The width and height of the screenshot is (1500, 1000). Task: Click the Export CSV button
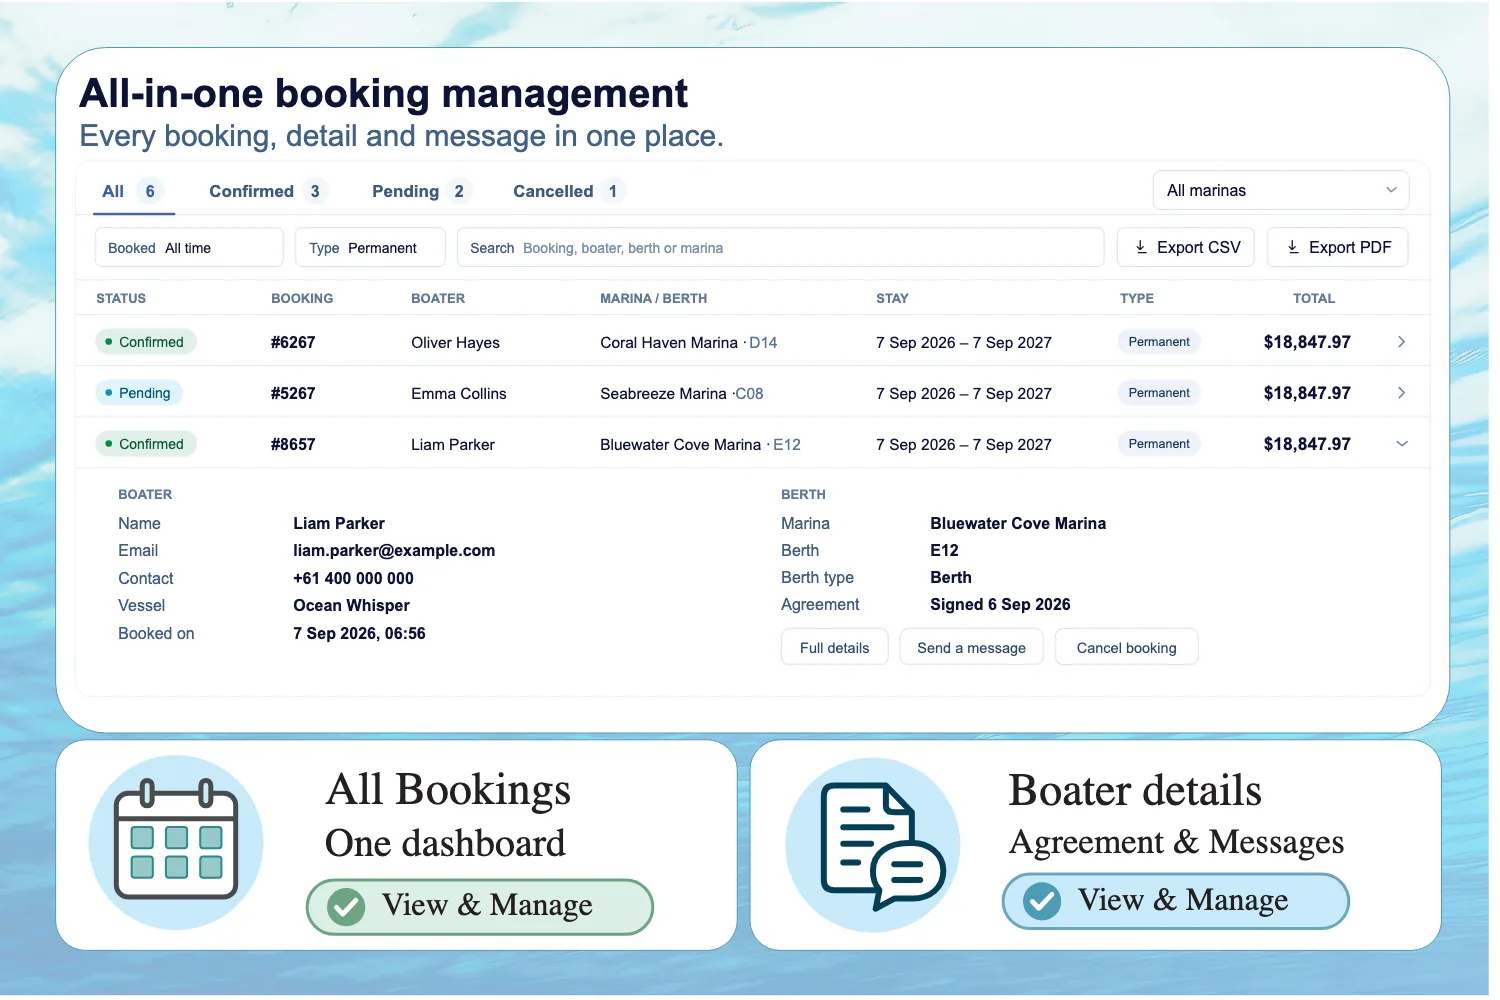(1187, 247)
